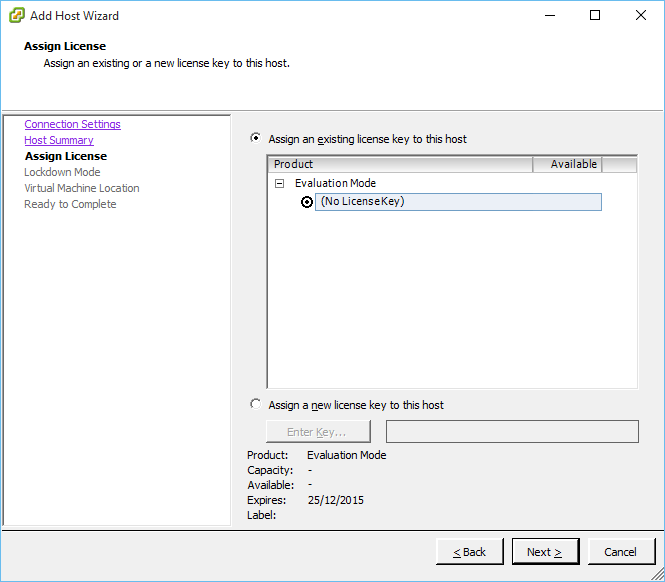
Task: Go to the Host Summary step
Action: 59,140
